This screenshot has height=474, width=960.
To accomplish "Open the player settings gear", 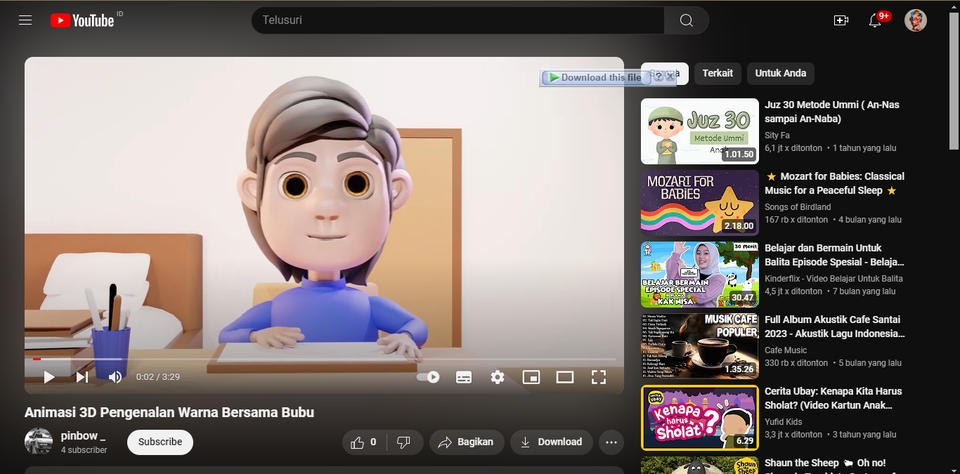I will pyautogui.click(x=497, y=377).
